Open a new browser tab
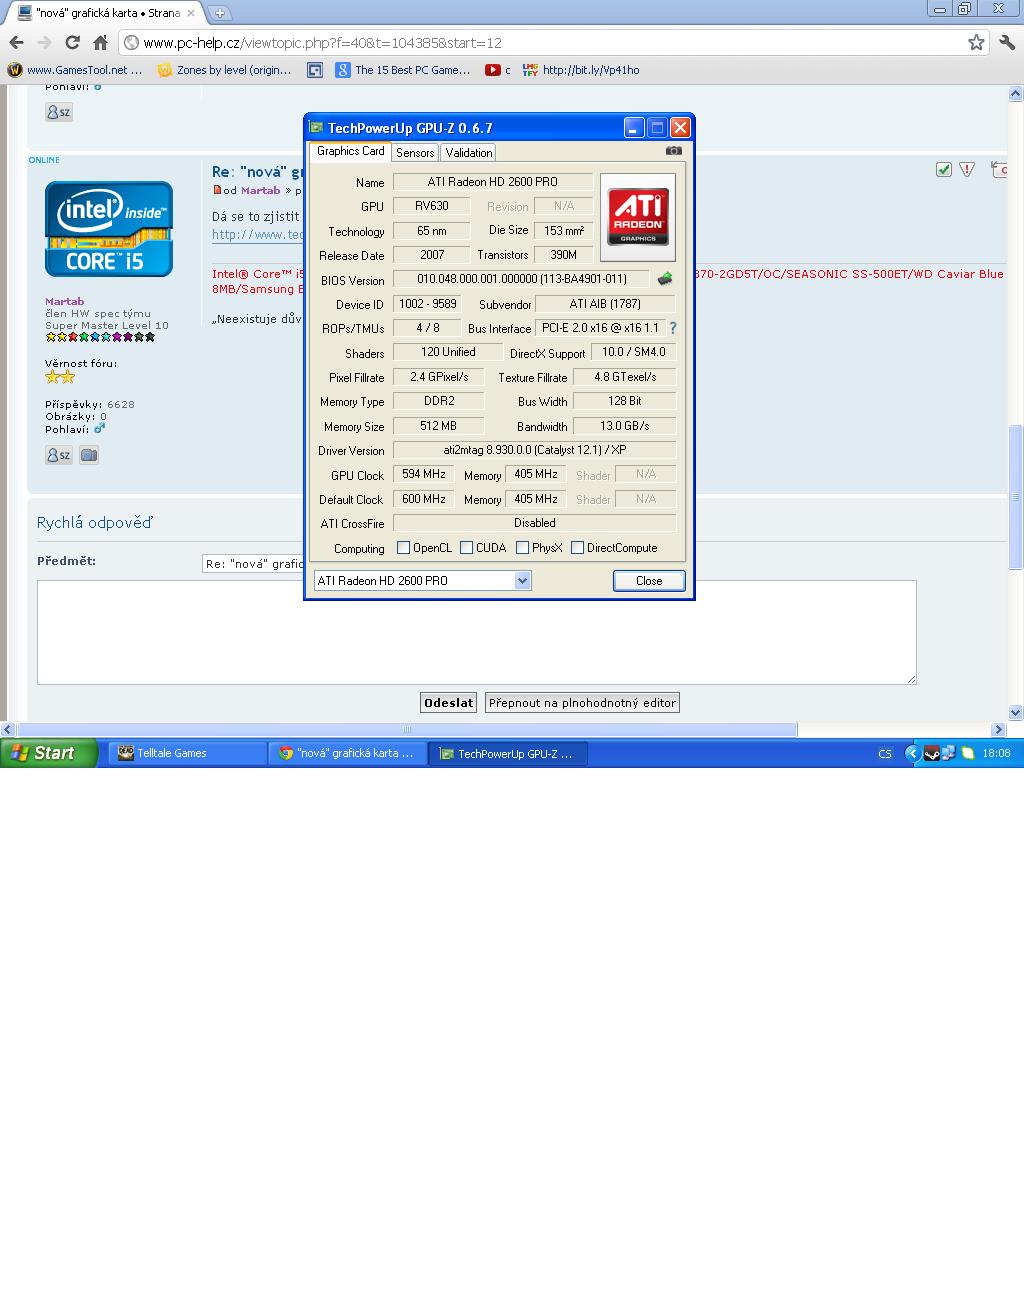The width and height of the screenshot is (1024, 1296). click(219, 13)
